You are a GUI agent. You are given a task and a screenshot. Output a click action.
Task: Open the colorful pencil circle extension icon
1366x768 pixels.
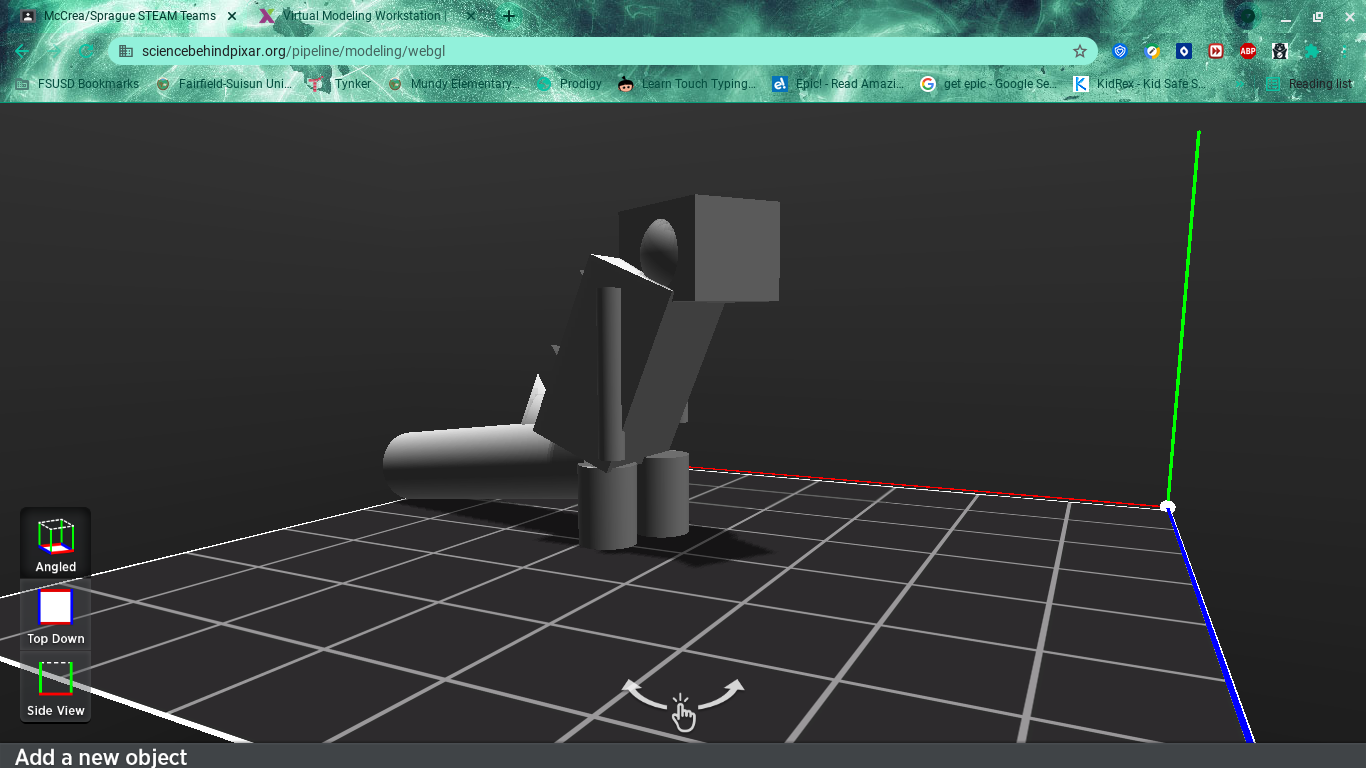1152,51
